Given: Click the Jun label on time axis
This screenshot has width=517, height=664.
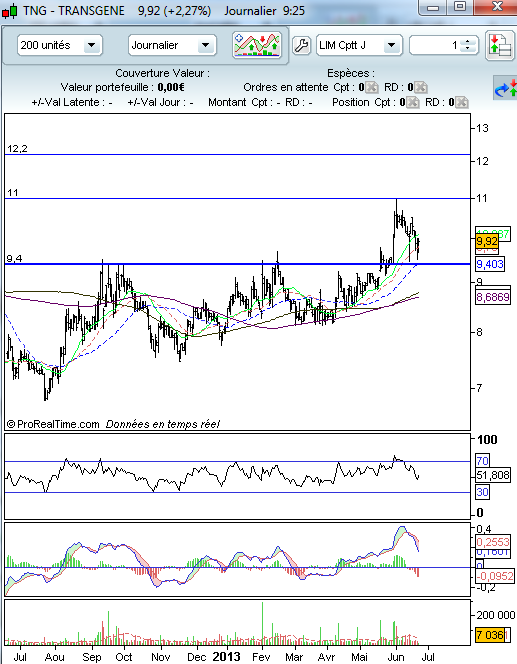Looking at the screenshot, I should (x=395, y=657).
